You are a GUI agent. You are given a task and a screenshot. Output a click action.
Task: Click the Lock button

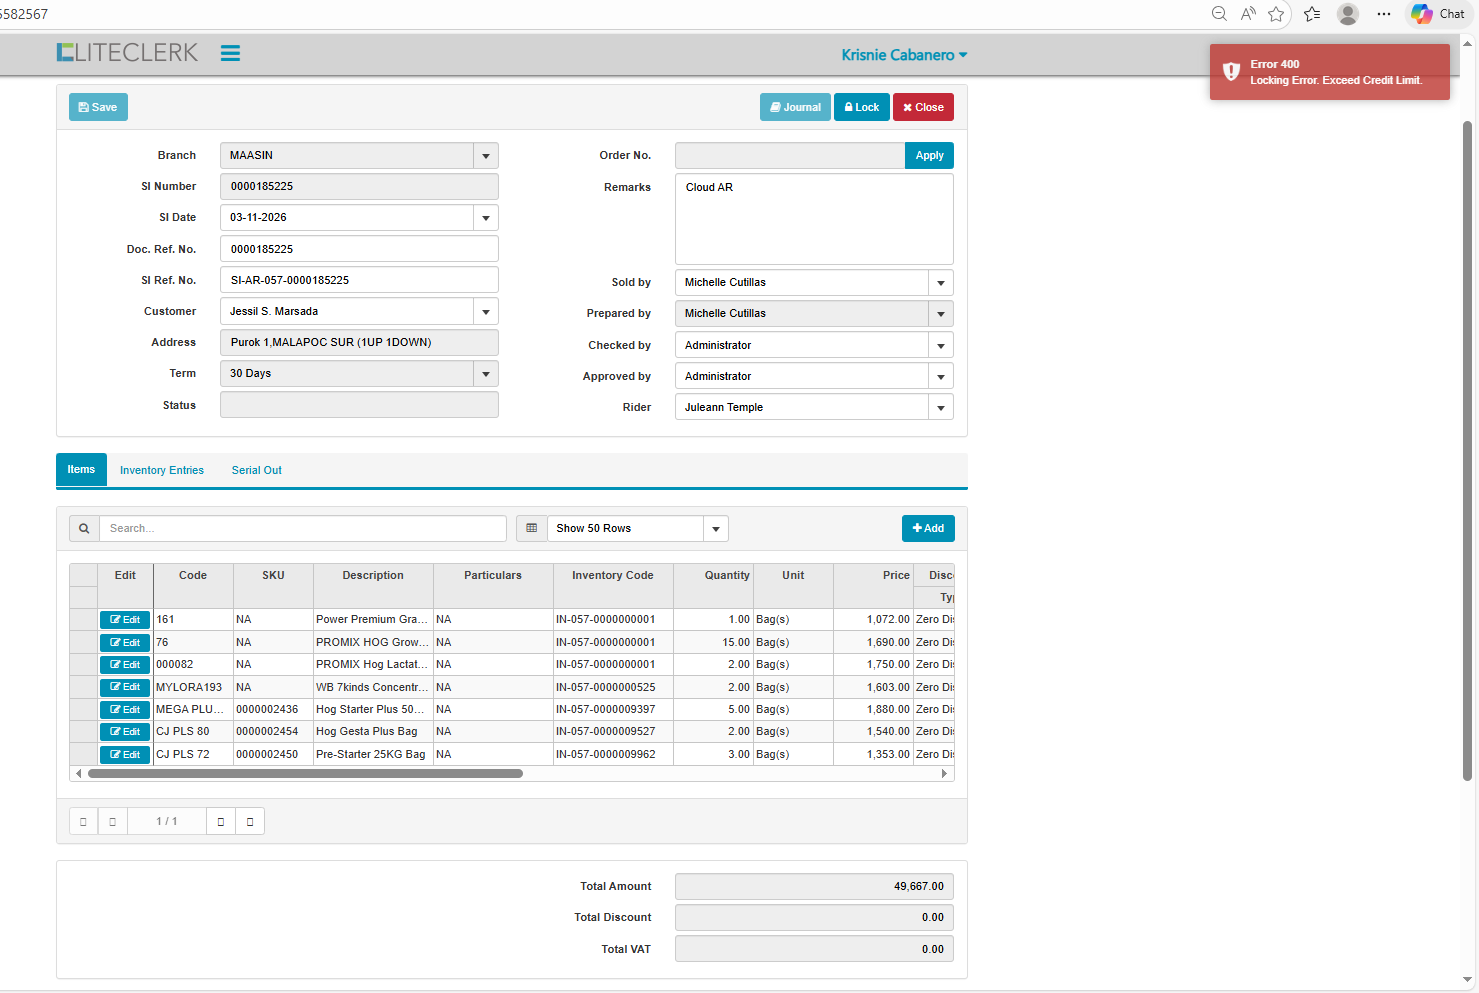click(x=861, y=107)
